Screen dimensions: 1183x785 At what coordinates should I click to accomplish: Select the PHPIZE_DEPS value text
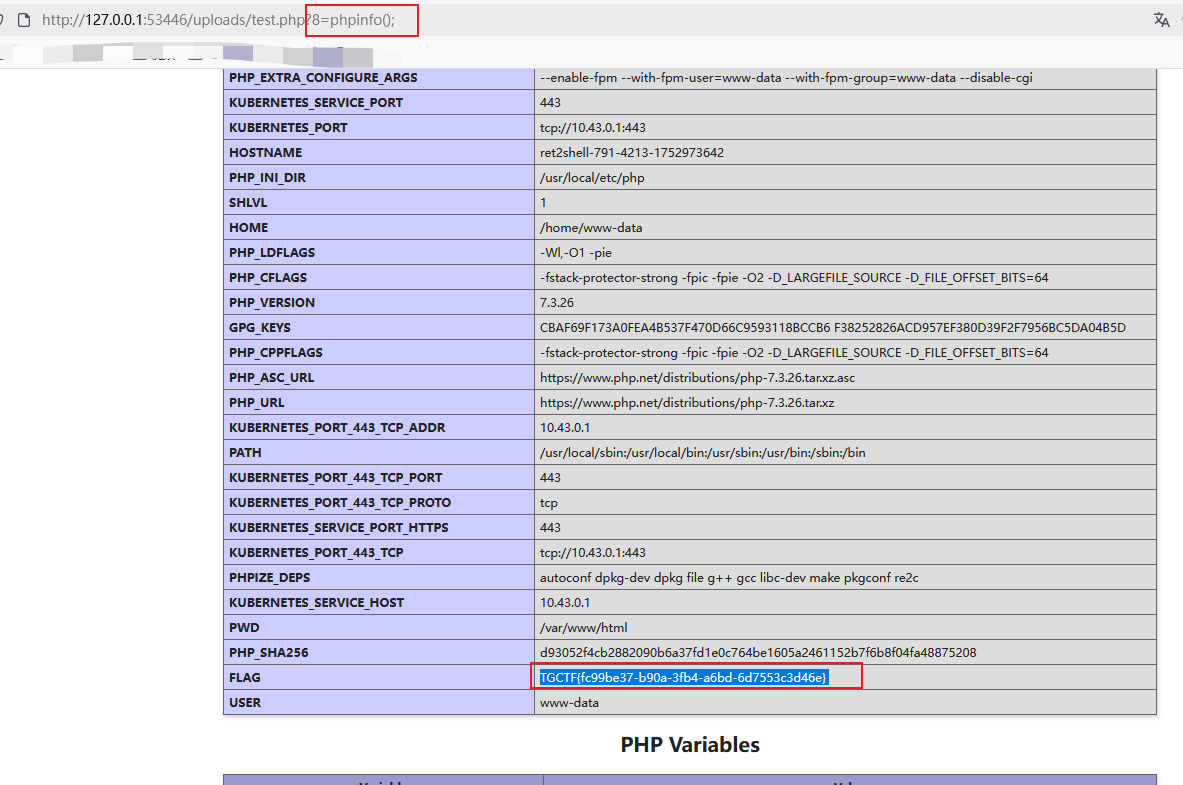point(729,577)
